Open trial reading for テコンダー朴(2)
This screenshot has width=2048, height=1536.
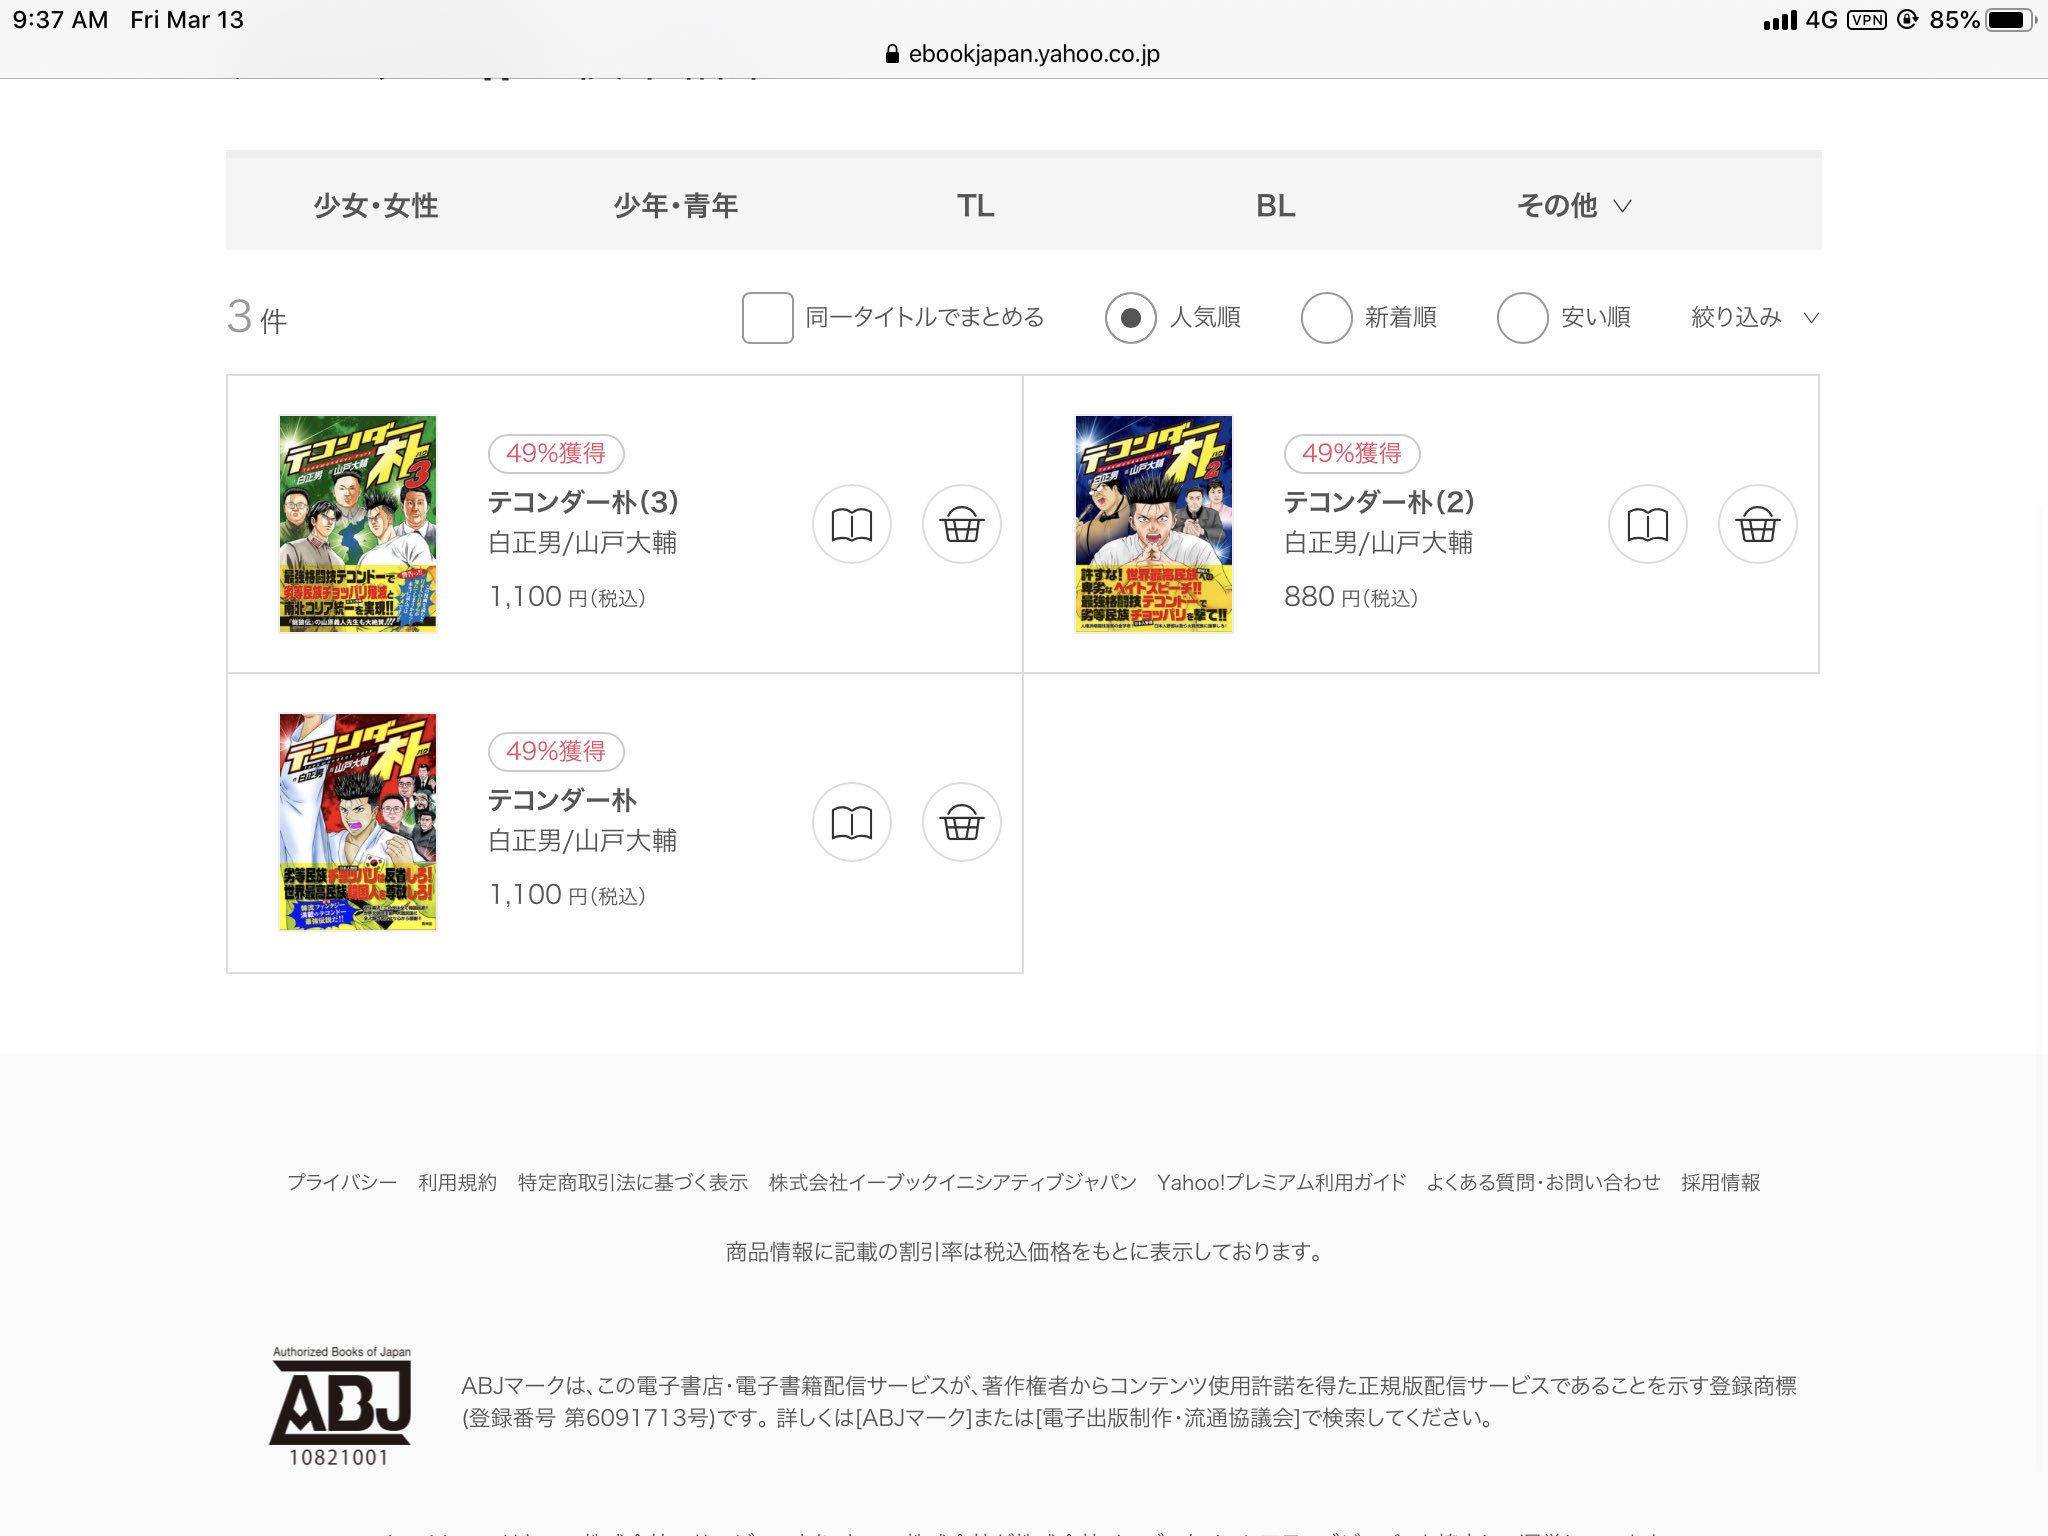pos(1647,524)
